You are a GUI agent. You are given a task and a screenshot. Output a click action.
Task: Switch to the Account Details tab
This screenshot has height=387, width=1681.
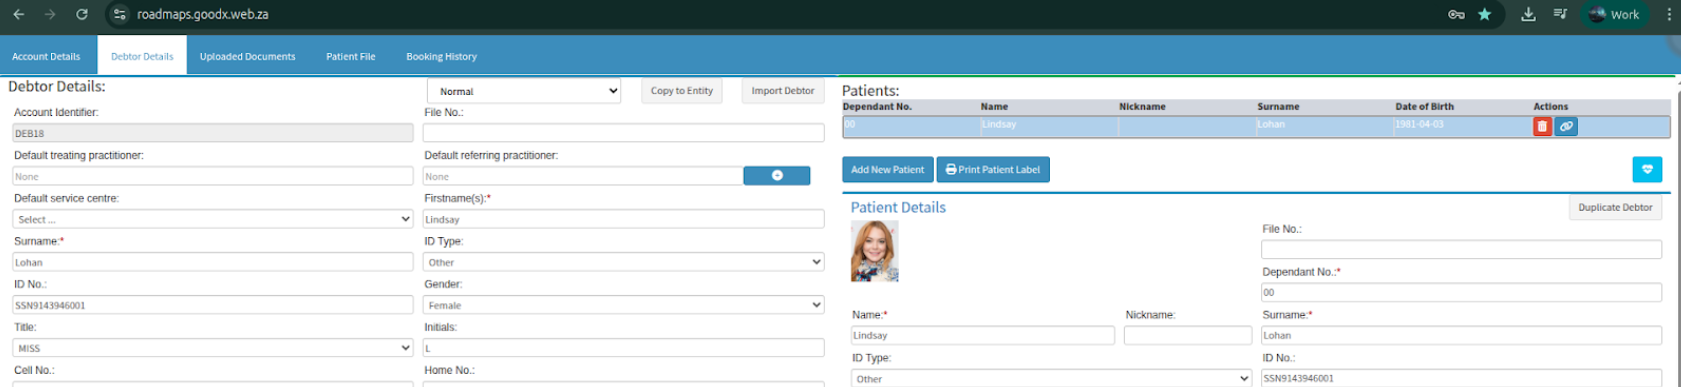tap(46, 56)
